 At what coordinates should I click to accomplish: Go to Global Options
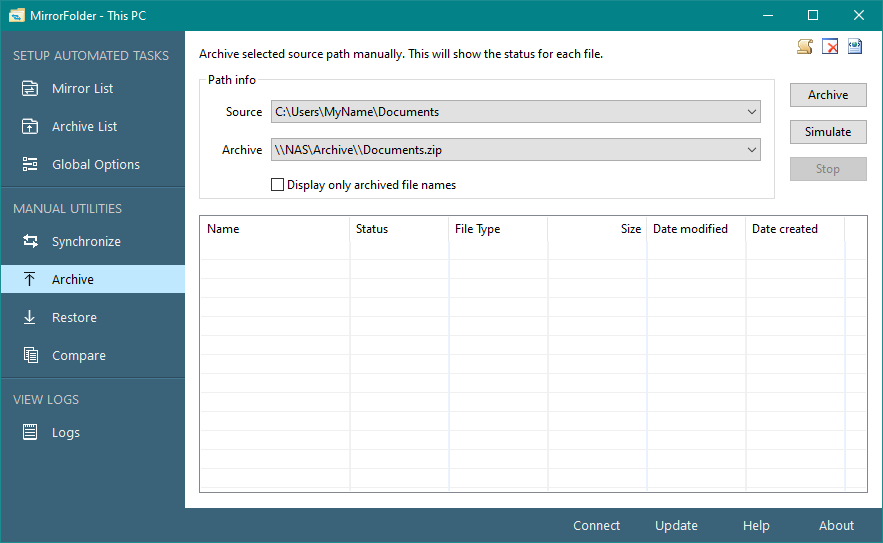coord(93,164)
